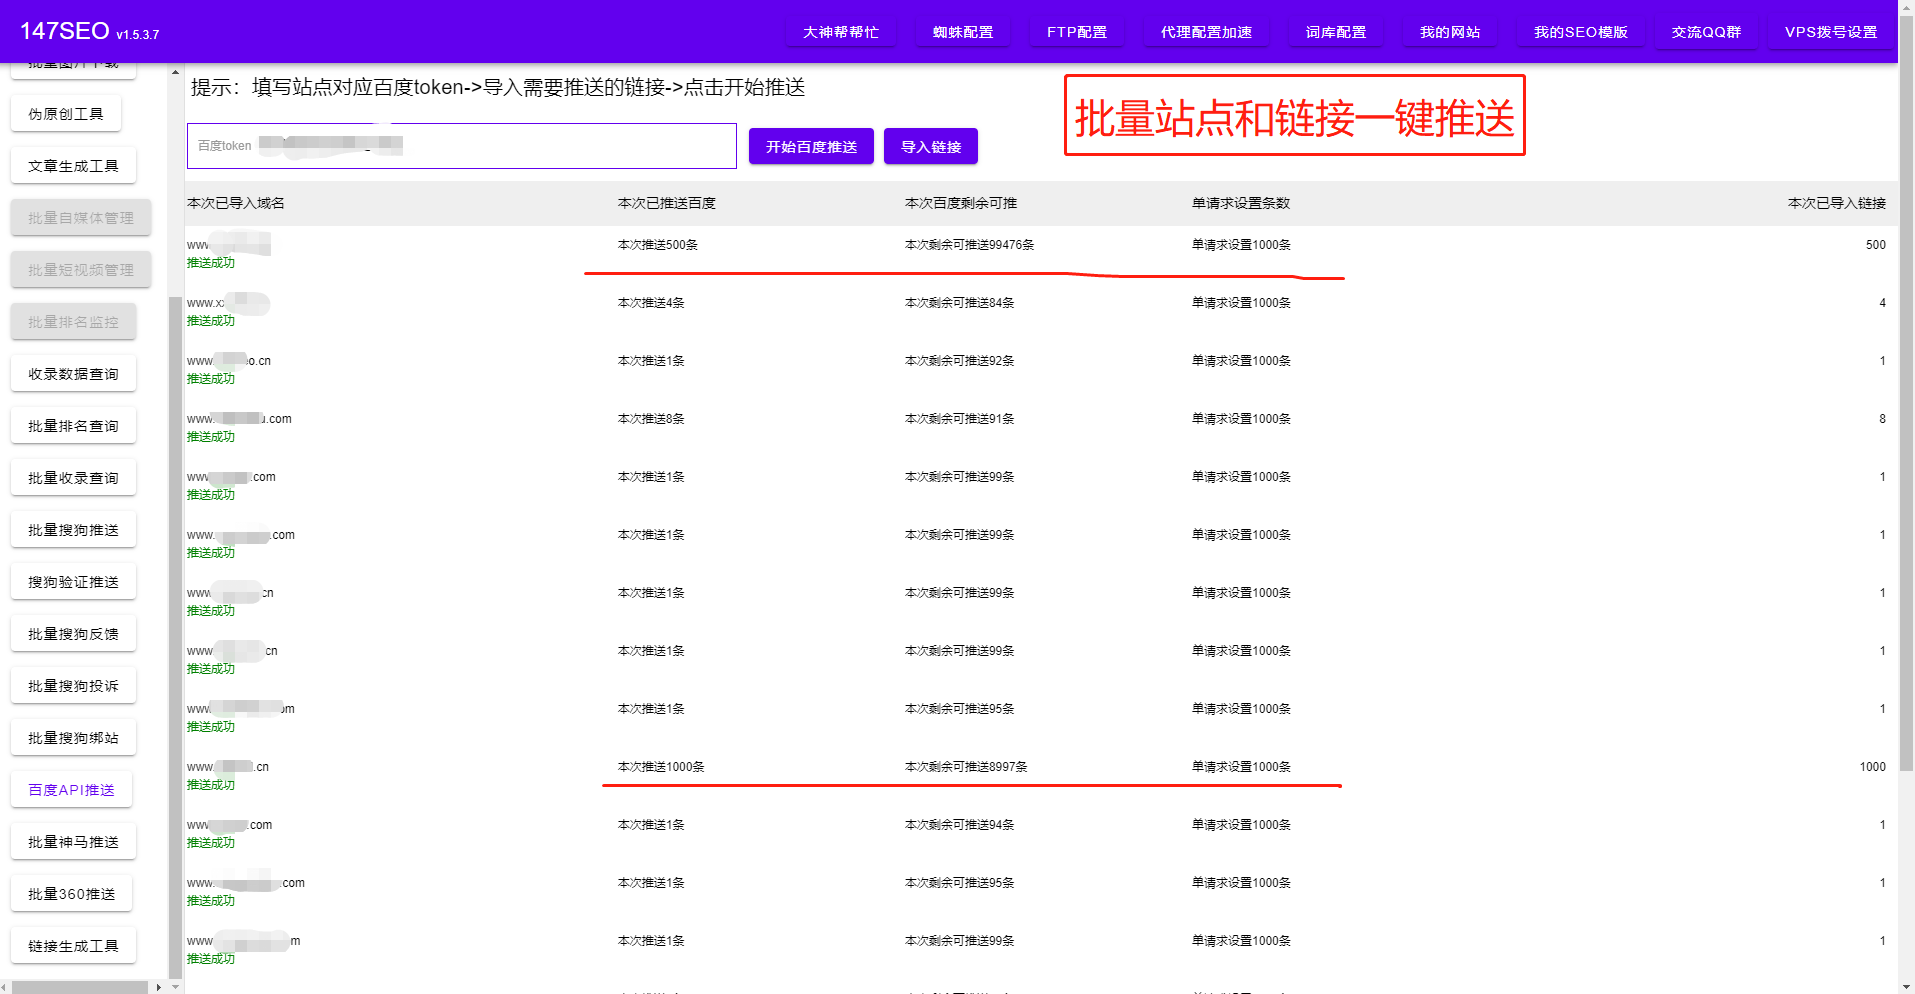Click the 开始百度推送 button

pyautogui.click(x=811, y=146)
